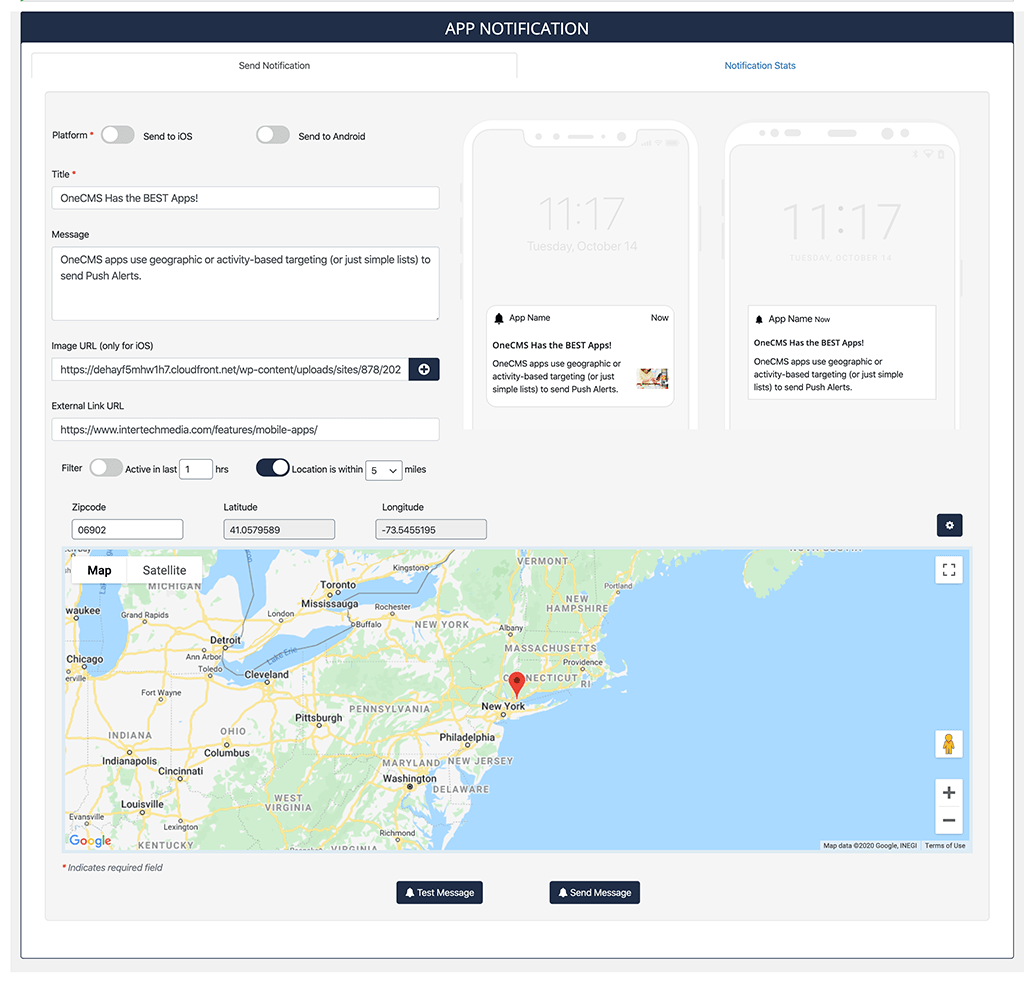Click the Zipcode input field
1024x984 pixels.
tap(127, 530)
